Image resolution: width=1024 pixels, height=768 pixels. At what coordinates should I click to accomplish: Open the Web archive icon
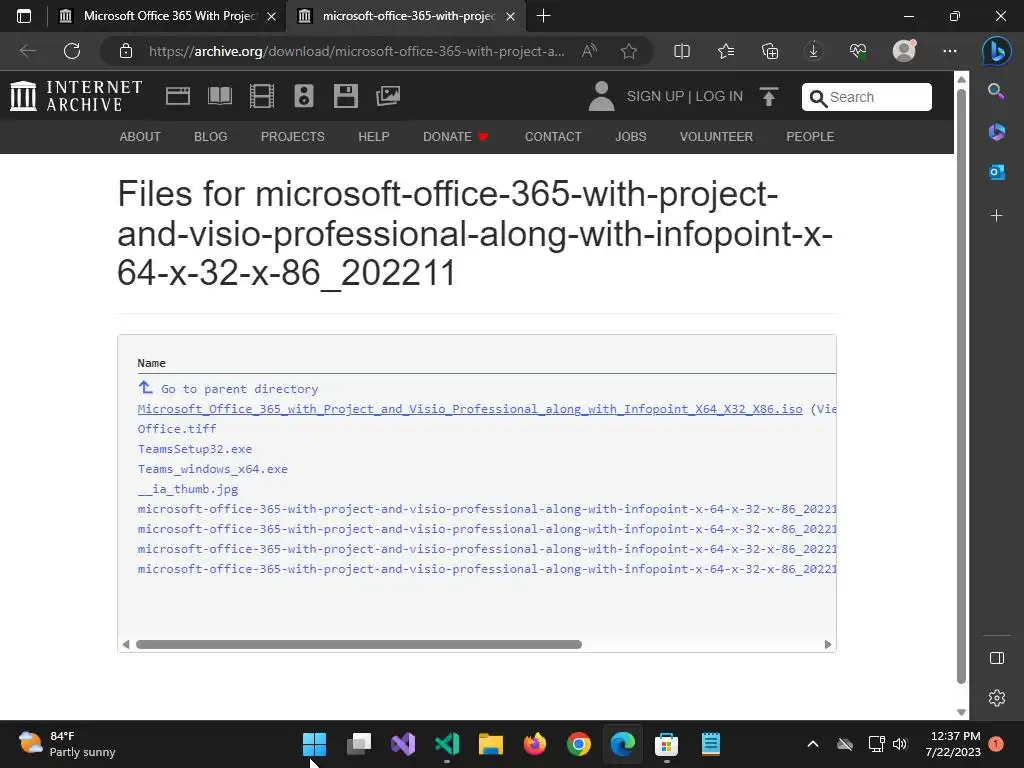click(x=178, y=96)
